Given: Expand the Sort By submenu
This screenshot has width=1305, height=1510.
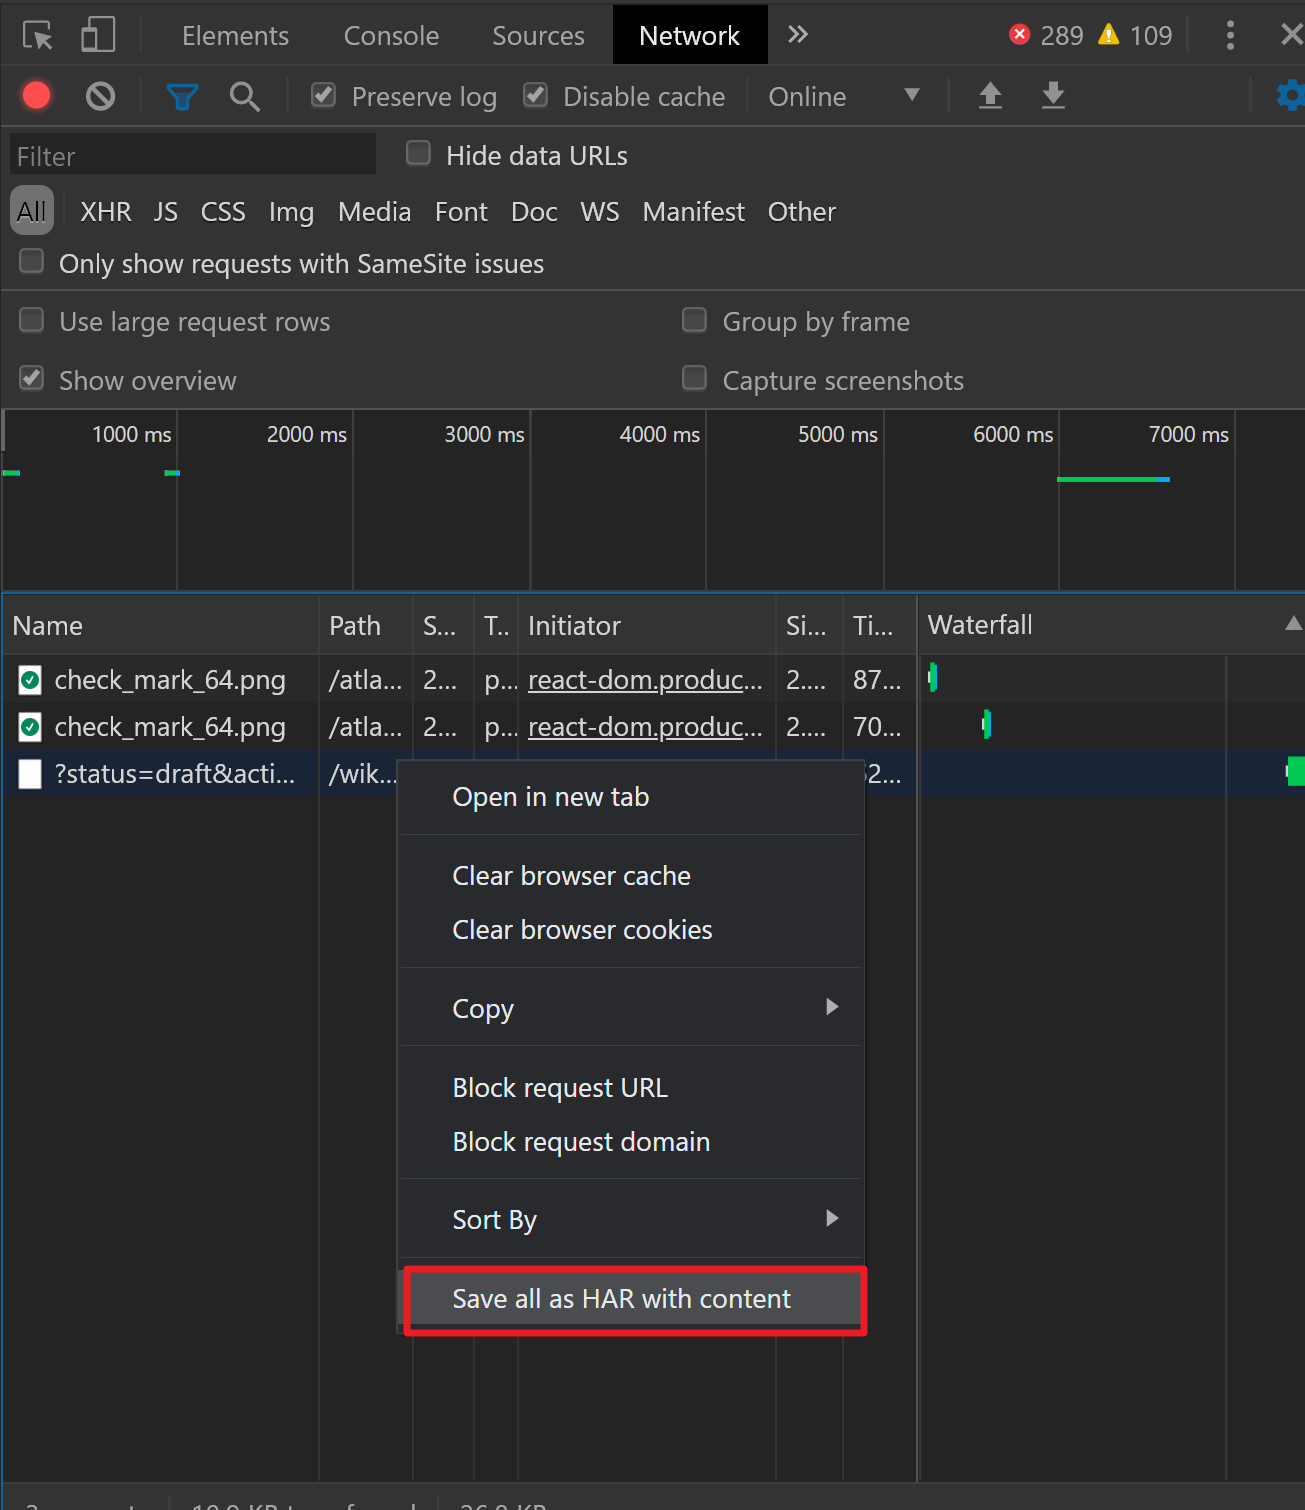Looking at the screenshot, I should 632,1219.
